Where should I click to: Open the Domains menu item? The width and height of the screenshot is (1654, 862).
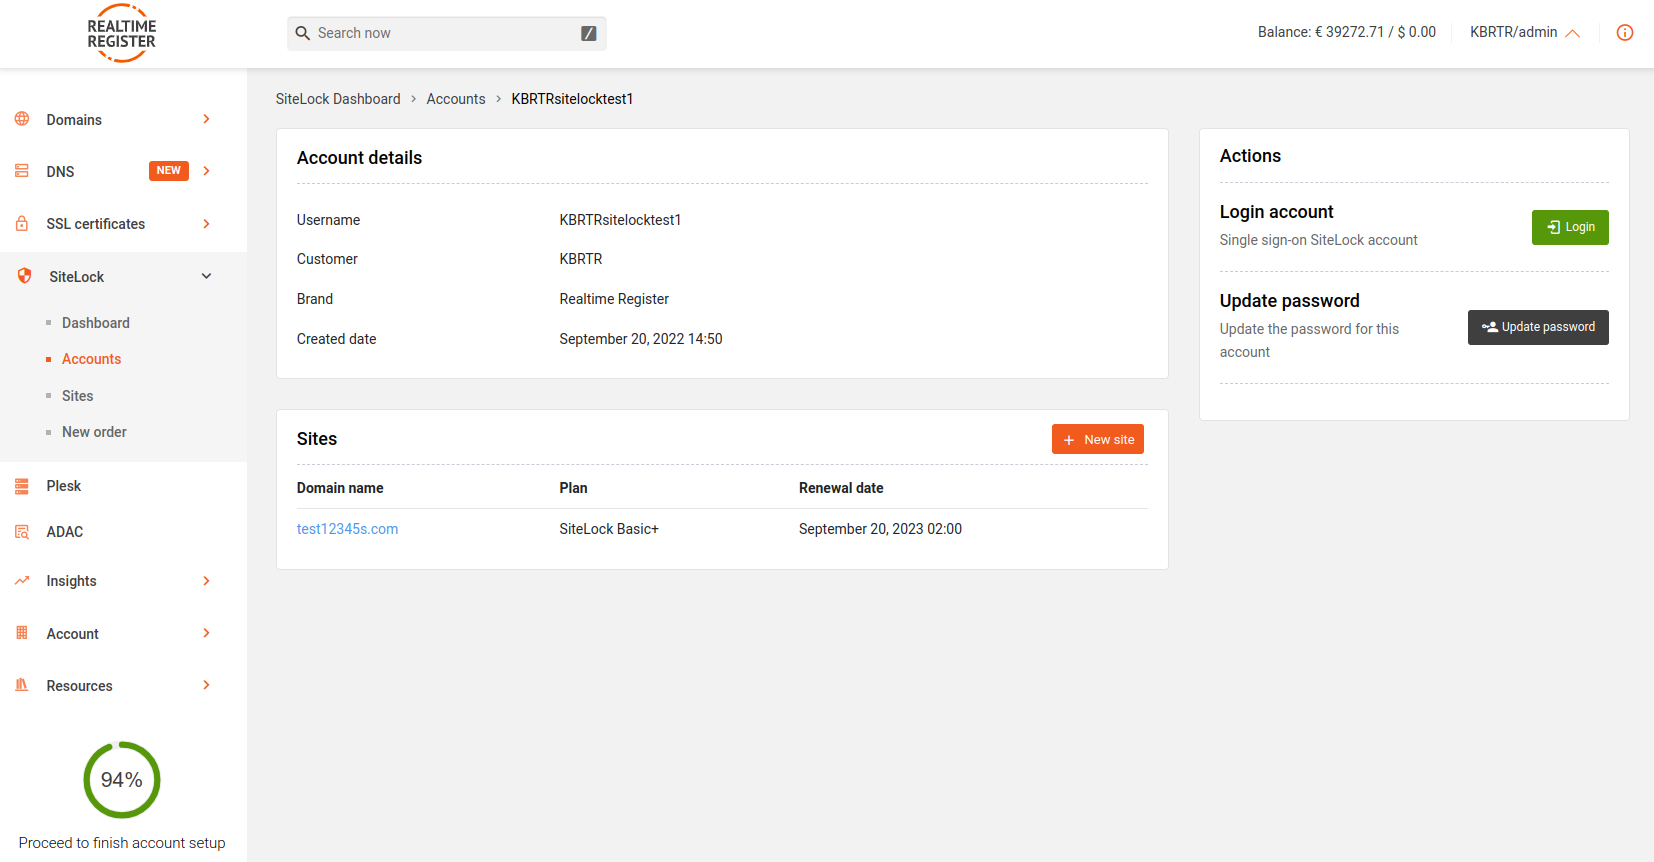click(x=74, y=120)
